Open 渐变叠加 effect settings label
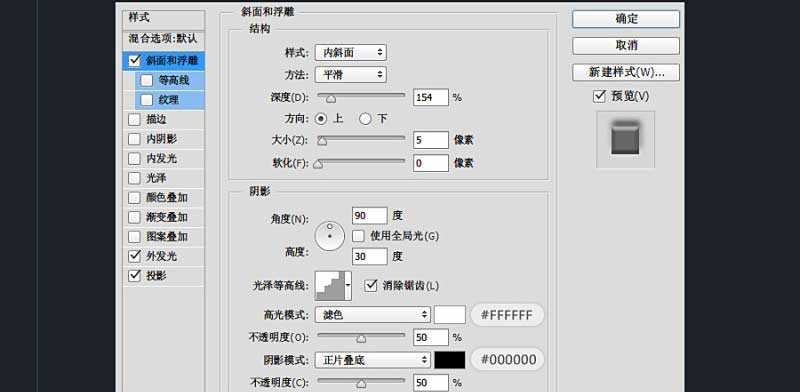Image resolution: width=800 pixels, height=392 pixels. coord(167,217)
